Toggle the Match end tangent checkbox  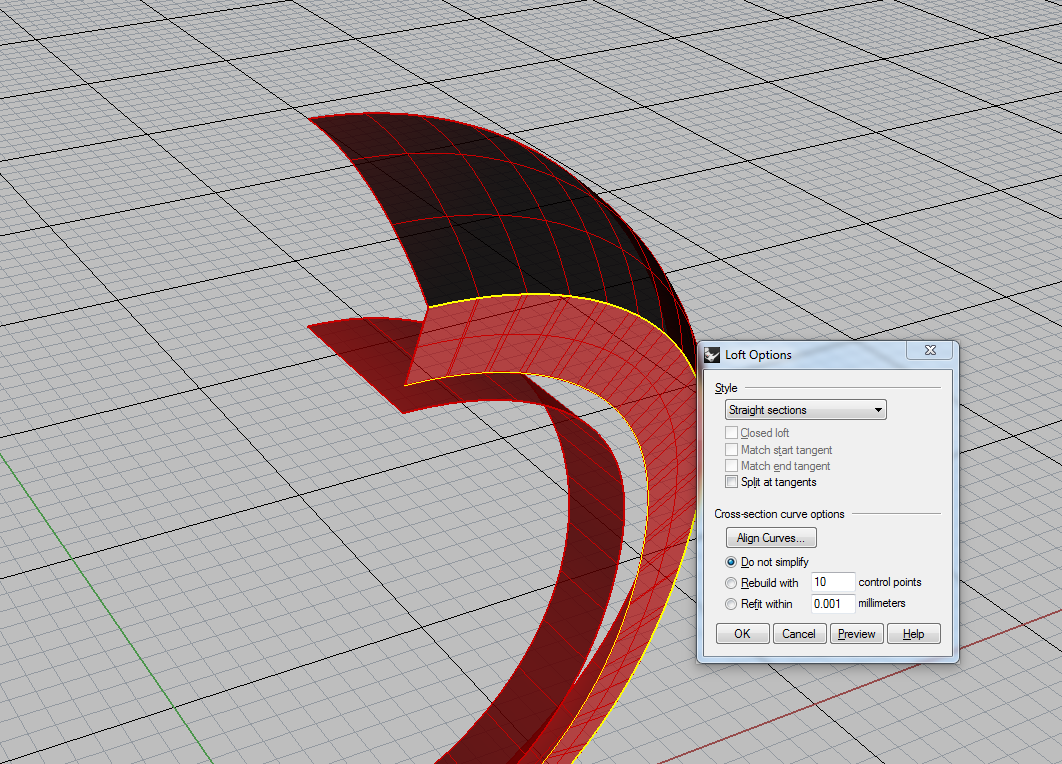(x=732, y=466)
